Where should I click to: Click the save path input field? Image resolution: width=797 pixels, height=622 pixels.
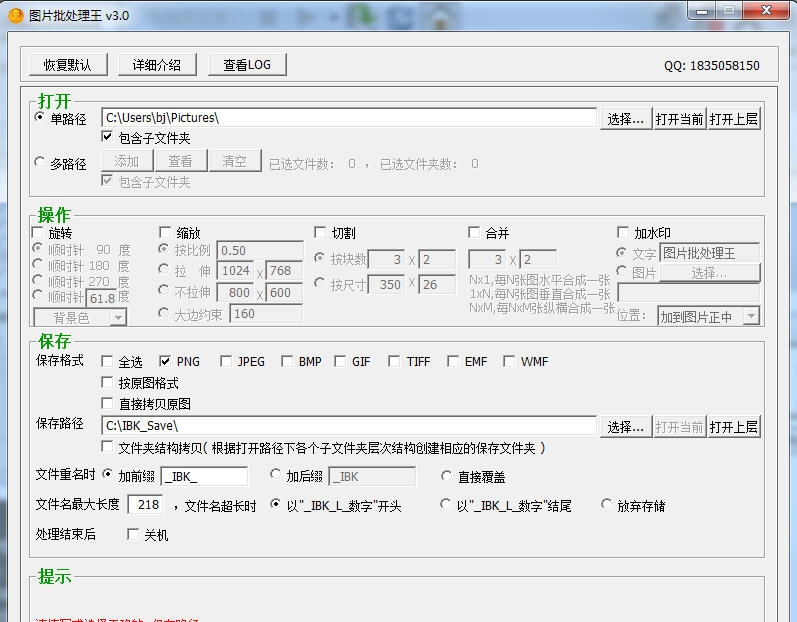tap(349, 426)
